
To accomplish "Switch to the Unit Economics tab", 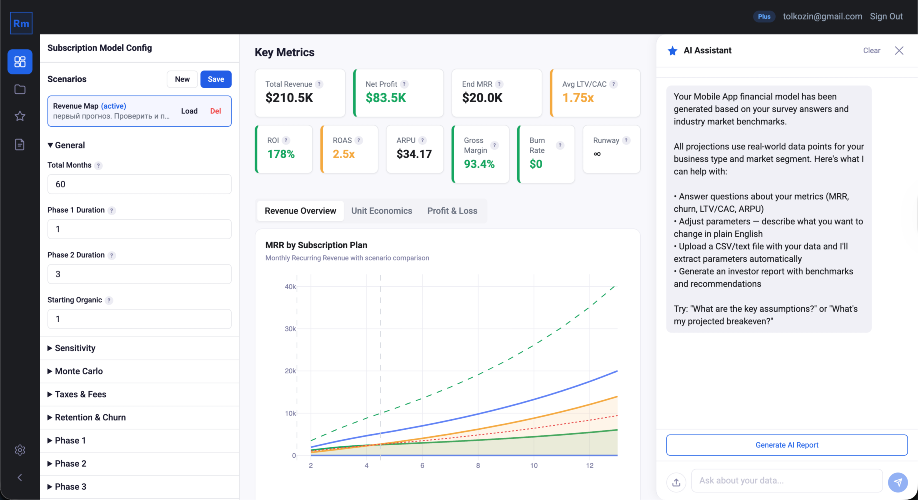I will pos(381,211).
